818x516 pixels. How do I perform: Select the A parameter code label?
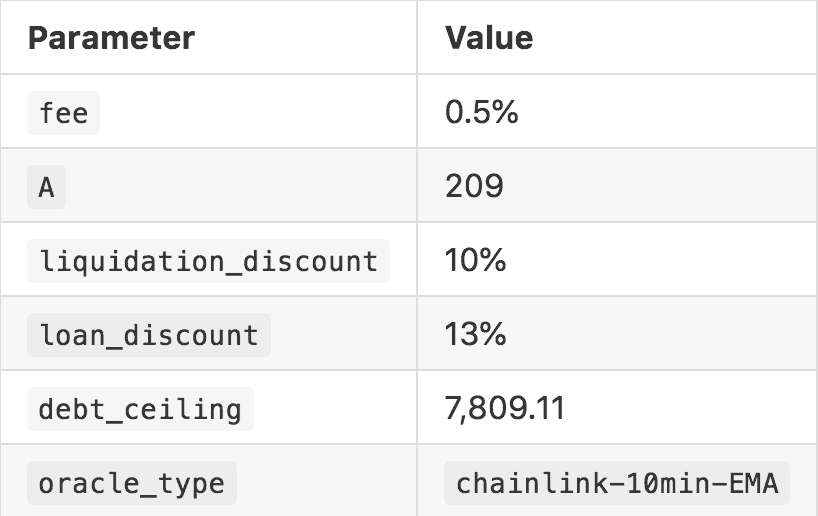[x=46, y=186]
